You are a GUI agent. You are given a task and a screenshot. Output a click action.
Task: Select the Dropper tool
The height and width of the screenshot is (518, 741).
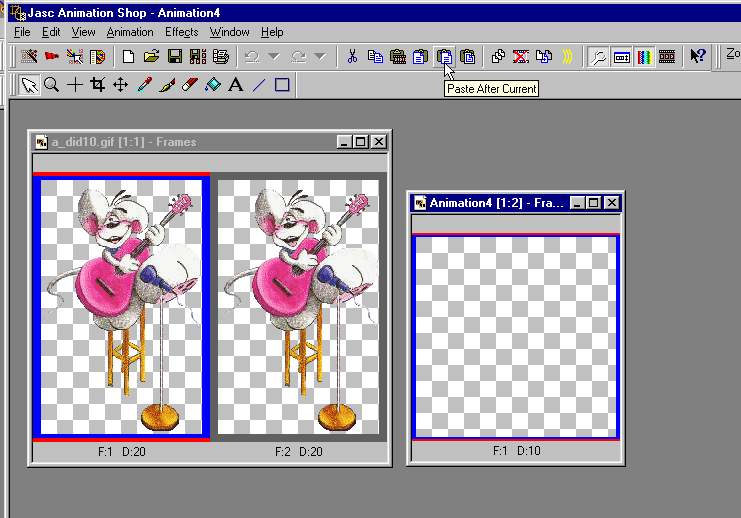[144, 85]
